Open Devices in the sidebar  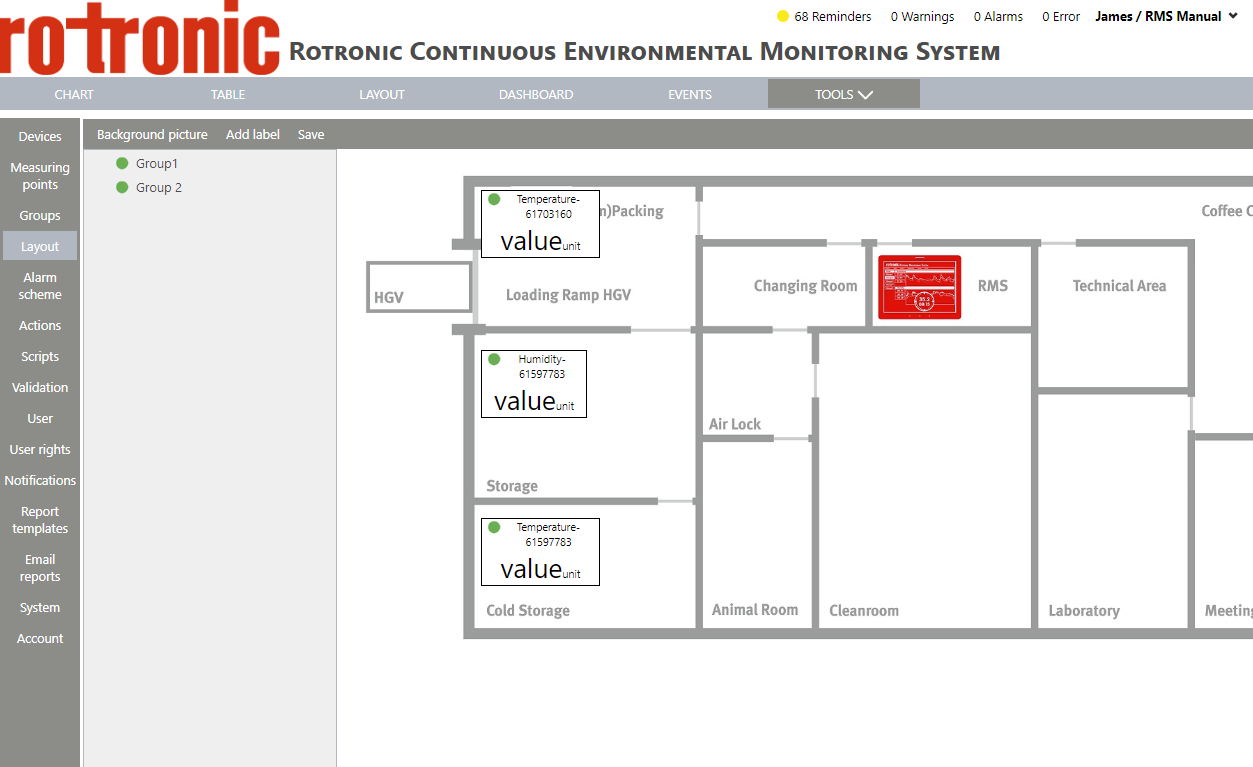[40, 137]
